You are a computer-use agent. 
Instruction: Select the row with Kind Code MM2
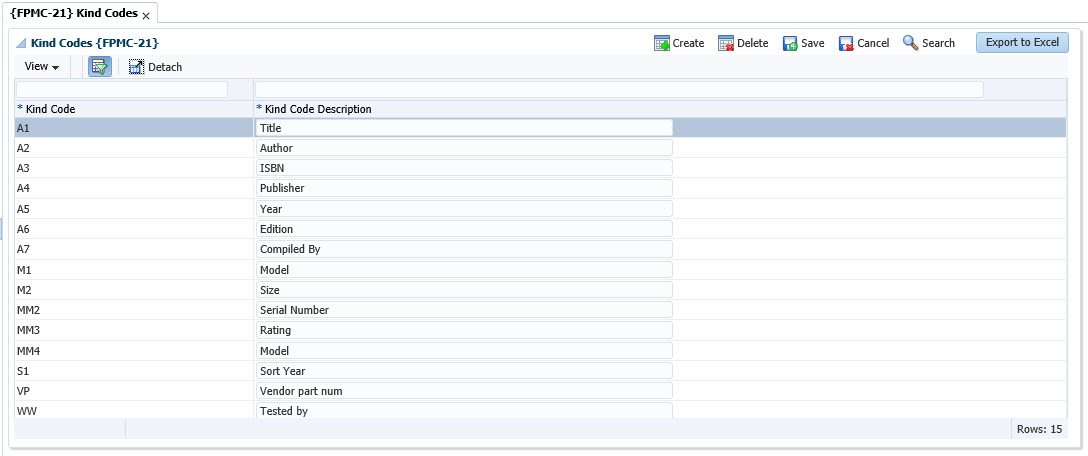[130, 310]
